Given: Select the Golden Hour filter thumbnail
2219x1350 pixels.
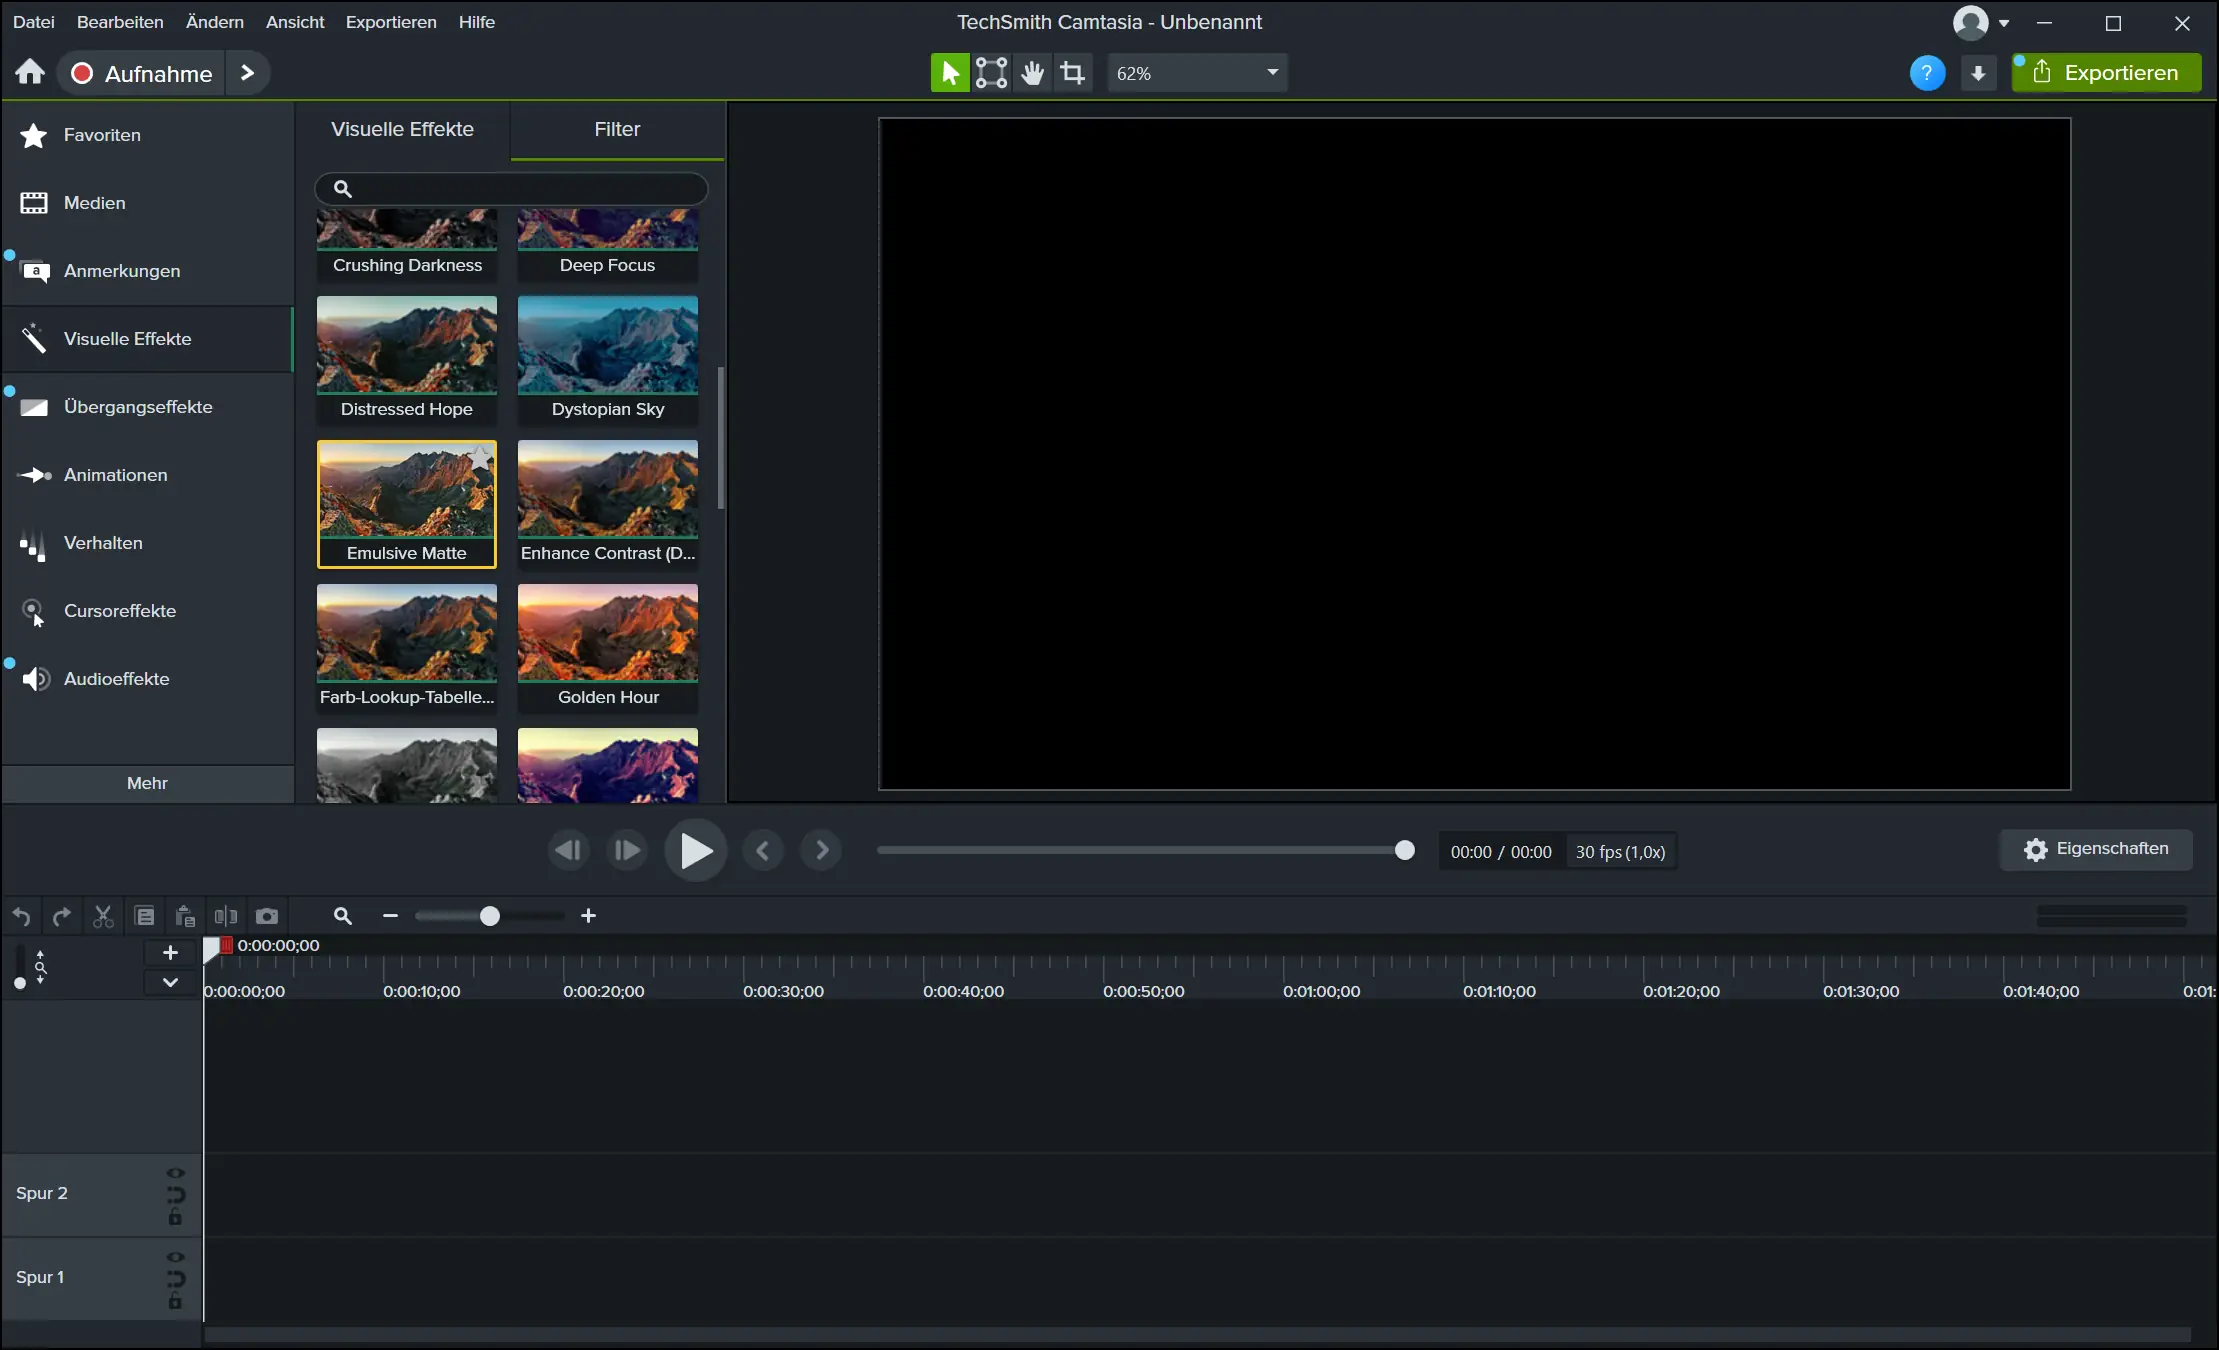Looking at the screenshot, I should coord(608,635).
